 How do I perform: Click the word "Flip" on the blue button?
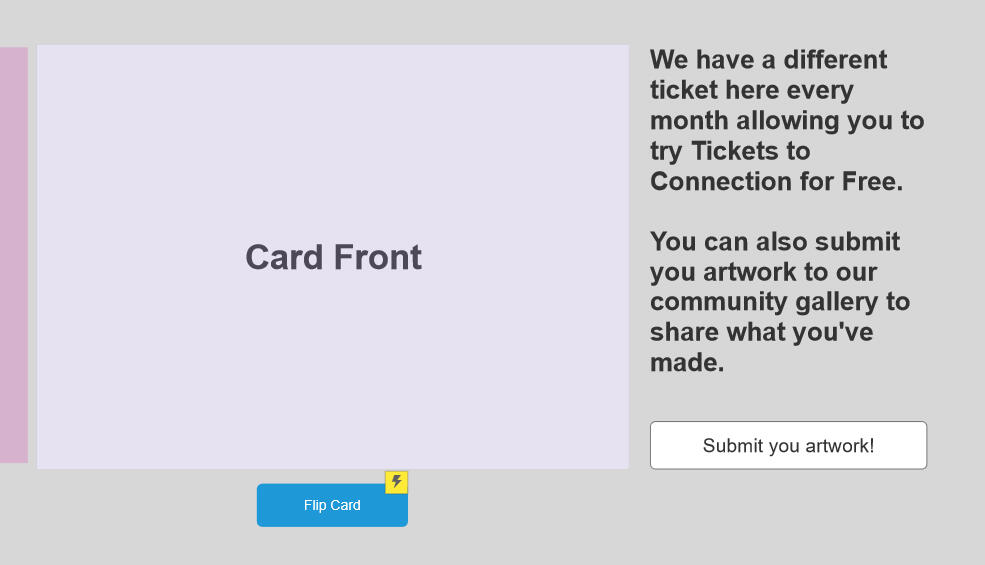click(316, 505)
